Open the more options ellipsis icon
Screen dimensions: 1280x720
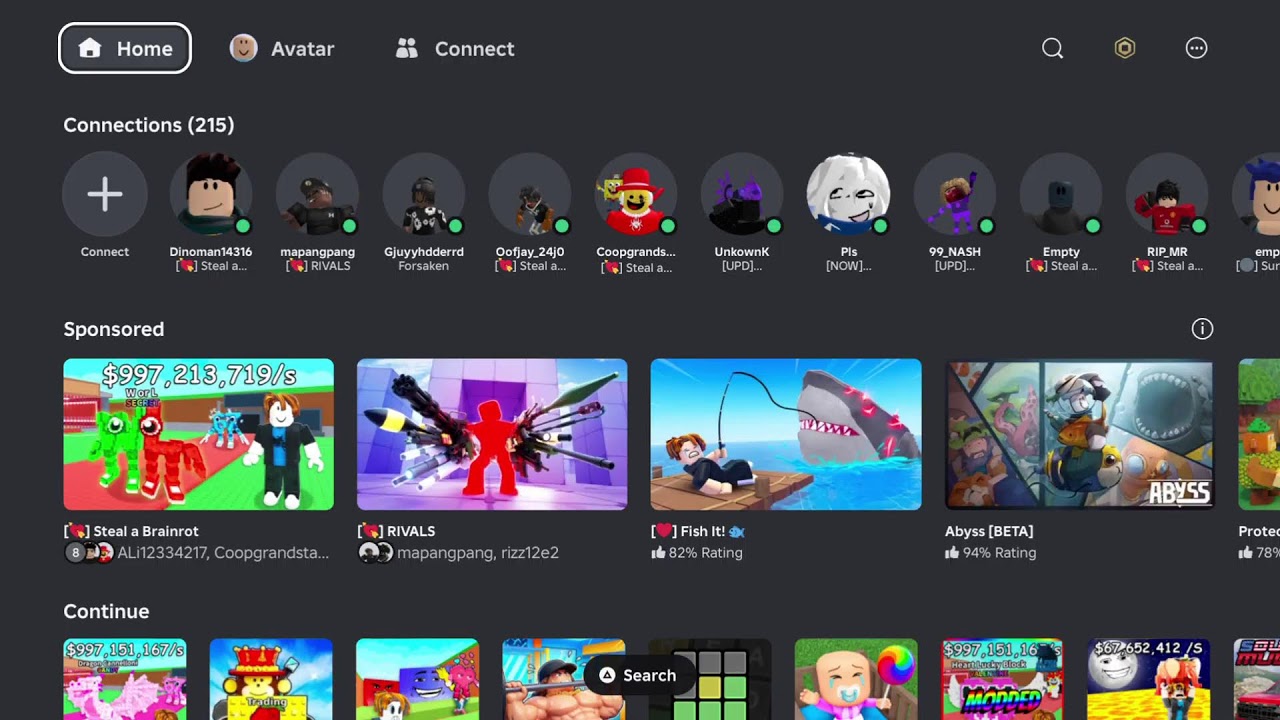coord(1196,48)
